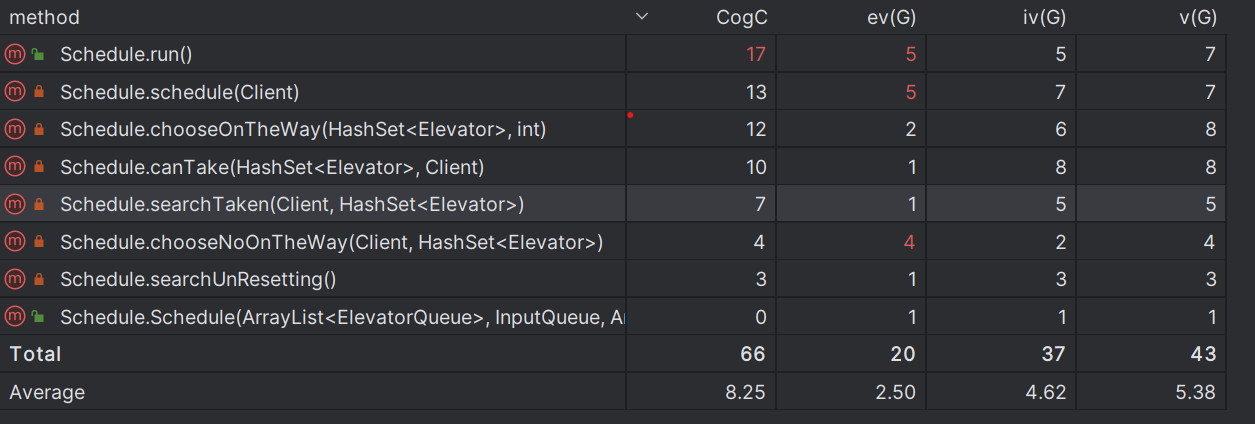Click the method icon for chooseOnTheWay row
1255x424 pixels.
point(14,129)
